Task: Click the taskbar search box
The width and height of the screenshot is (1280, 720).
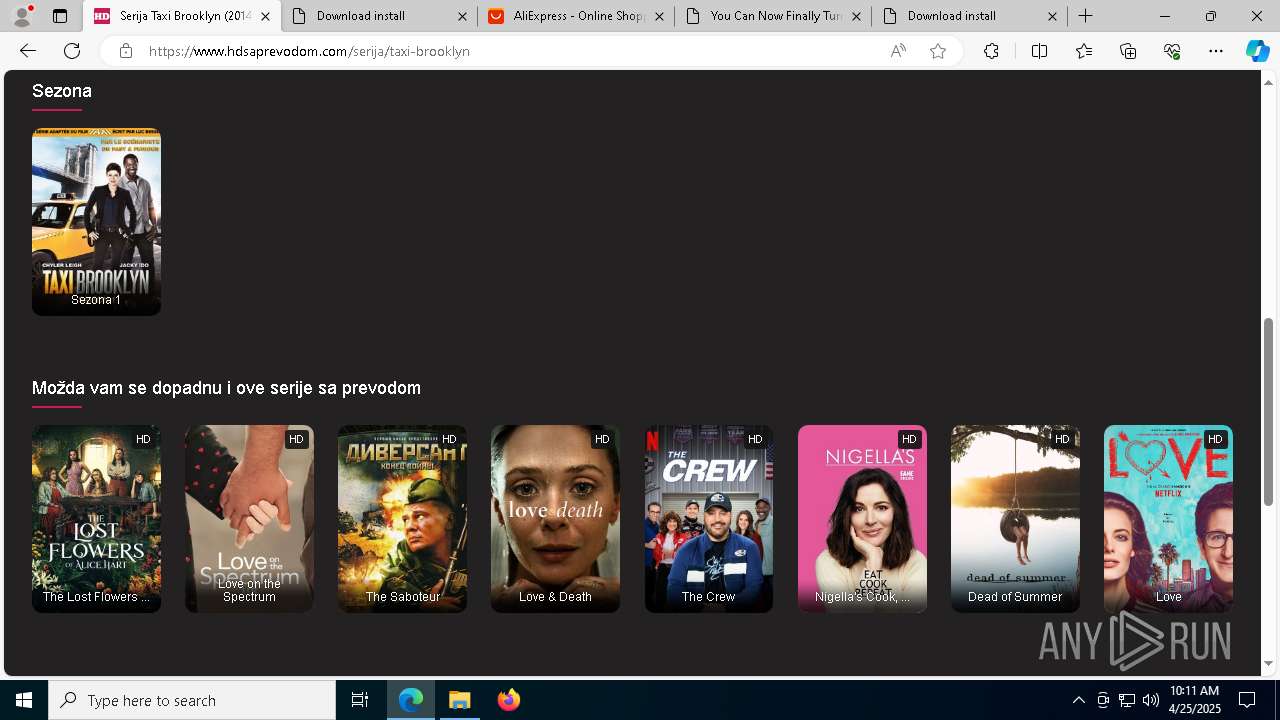Action: point(192,700)
